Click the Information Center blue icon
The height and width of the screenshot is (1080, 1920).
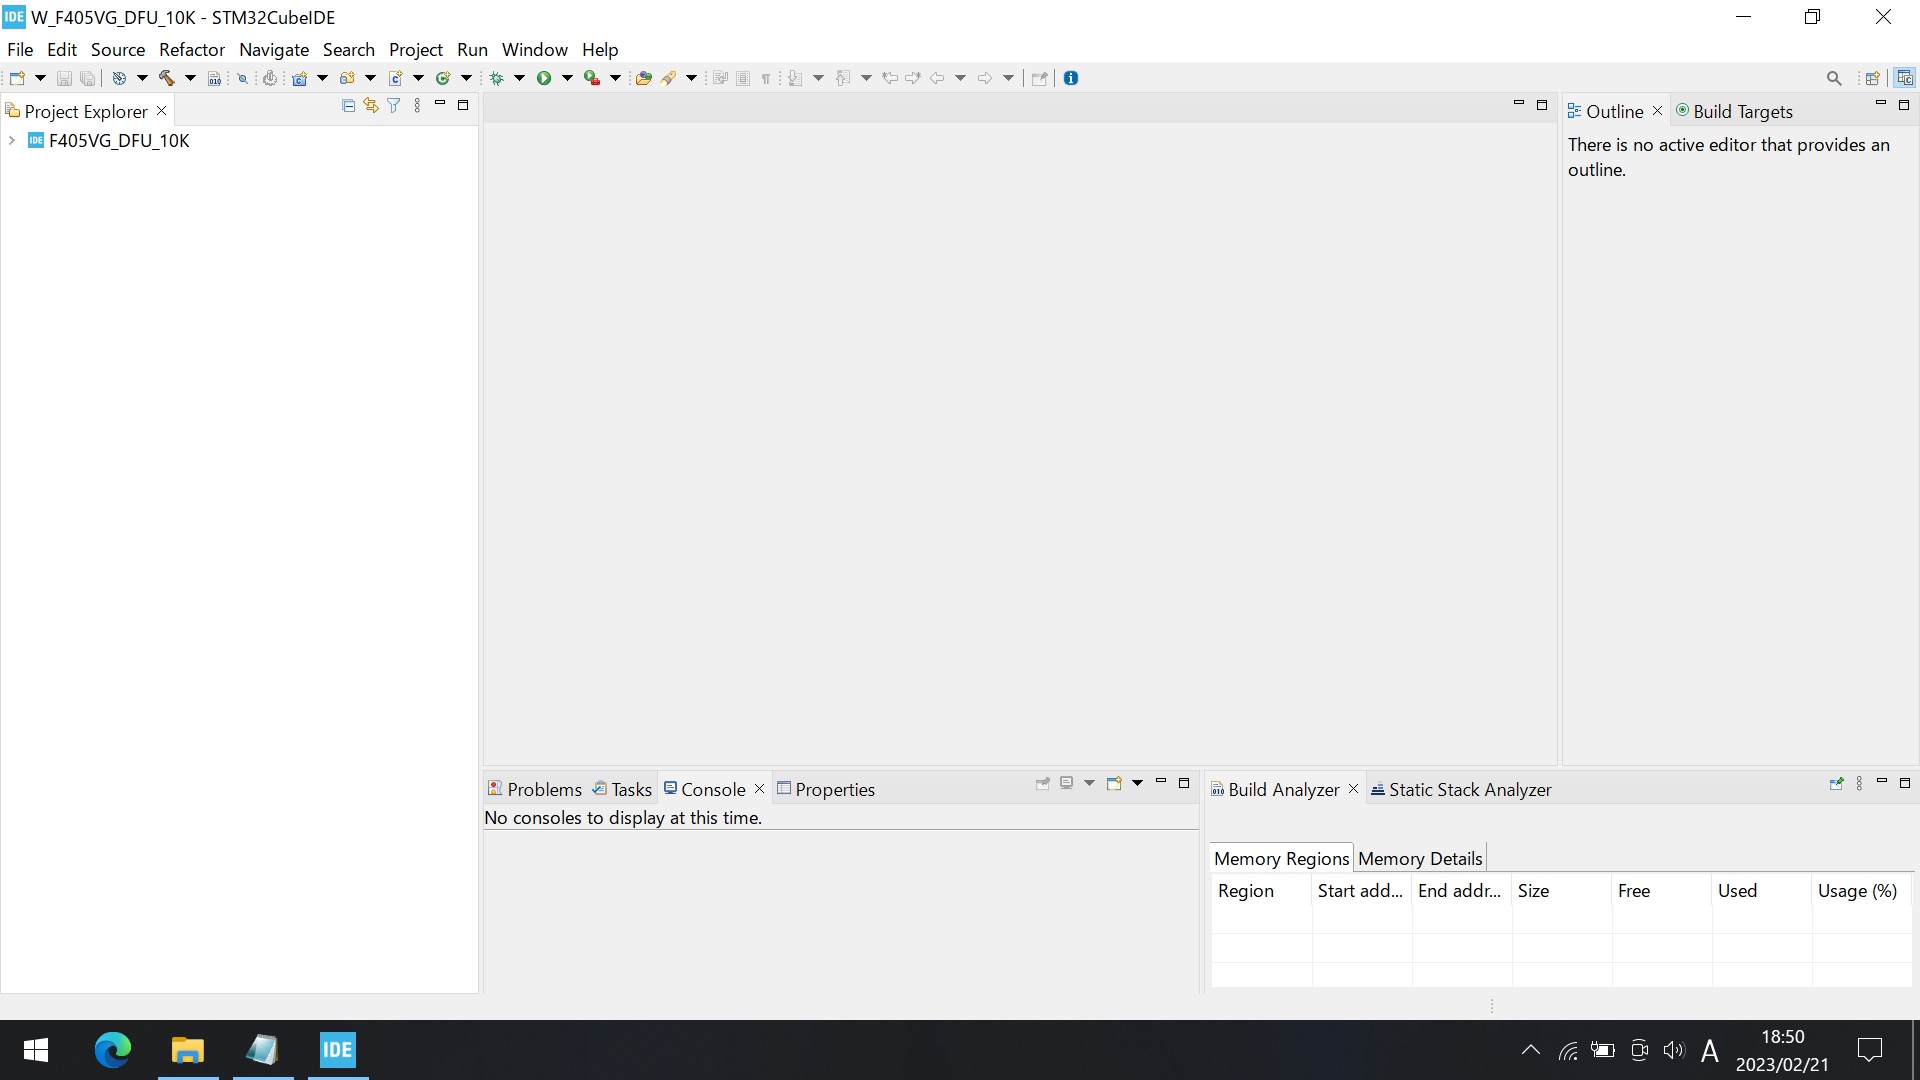pos(1071,78)
